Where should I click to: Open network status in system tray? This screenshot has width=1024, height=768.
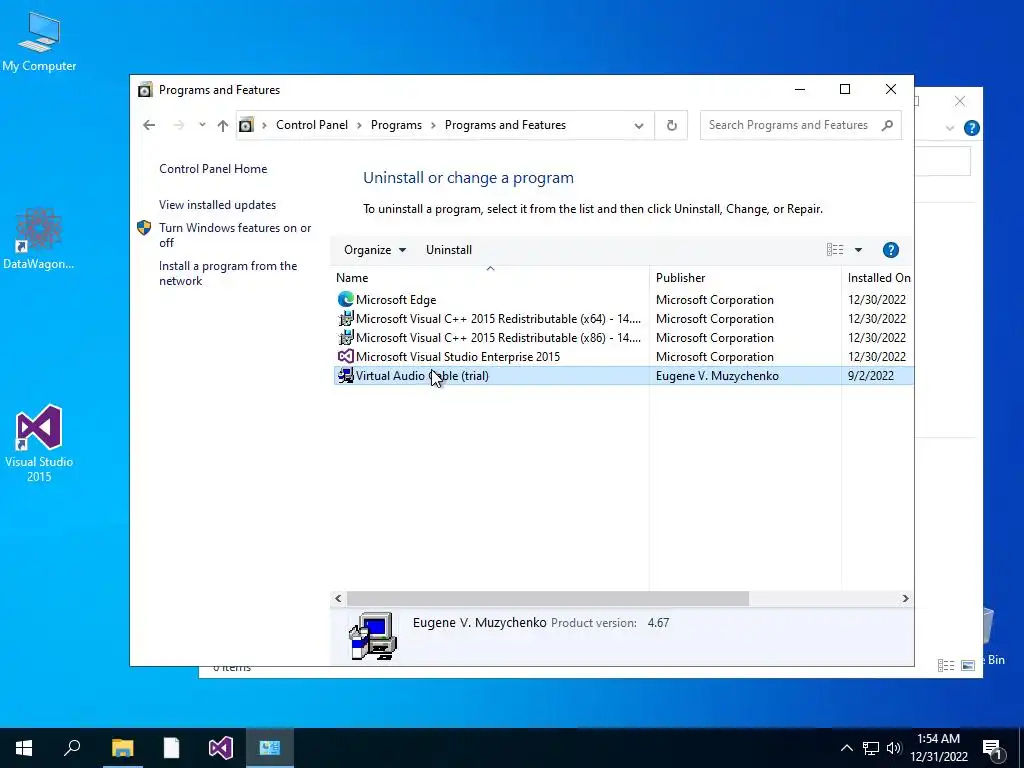(x=871, y=748)
